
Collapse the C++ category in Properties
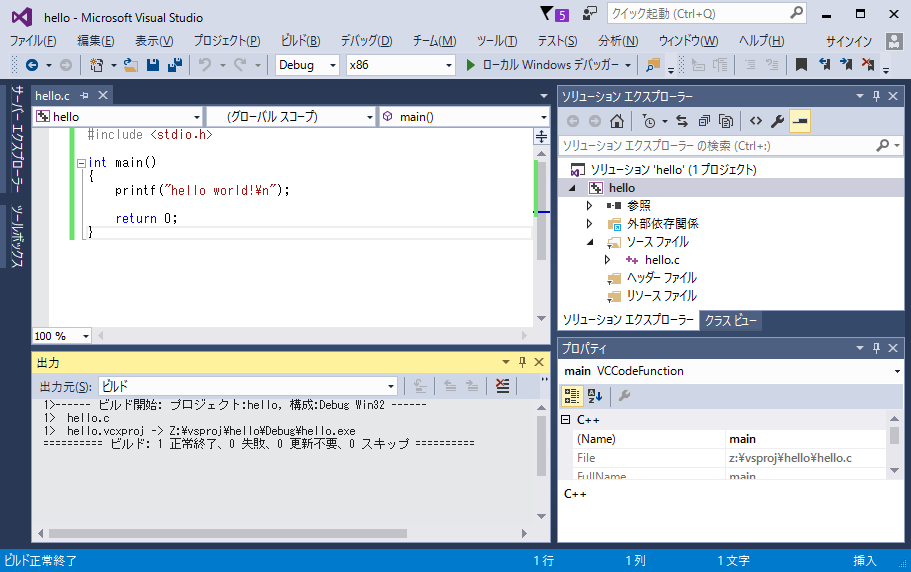click(x=566, y=419)
